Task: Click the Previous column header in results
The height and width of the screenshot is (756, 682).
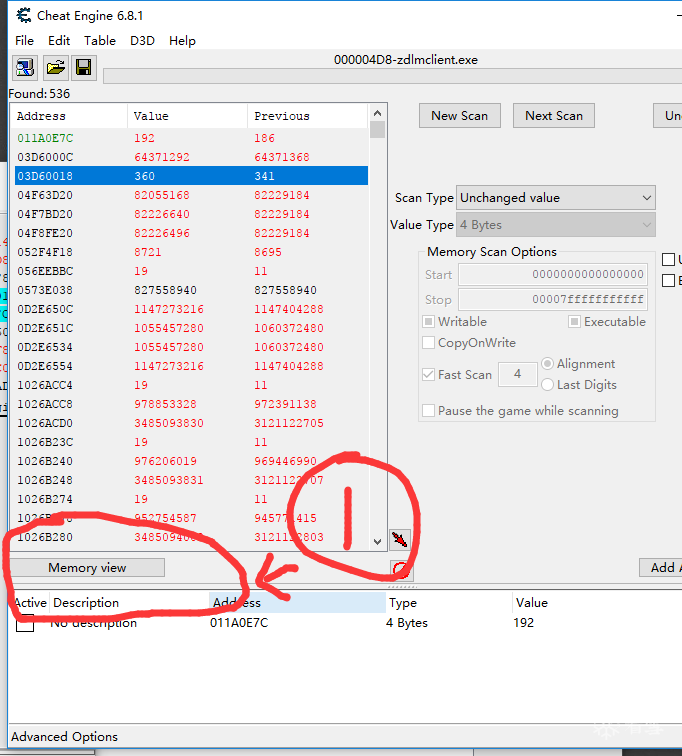Action: pyautogui.click(x=308, y=116)
